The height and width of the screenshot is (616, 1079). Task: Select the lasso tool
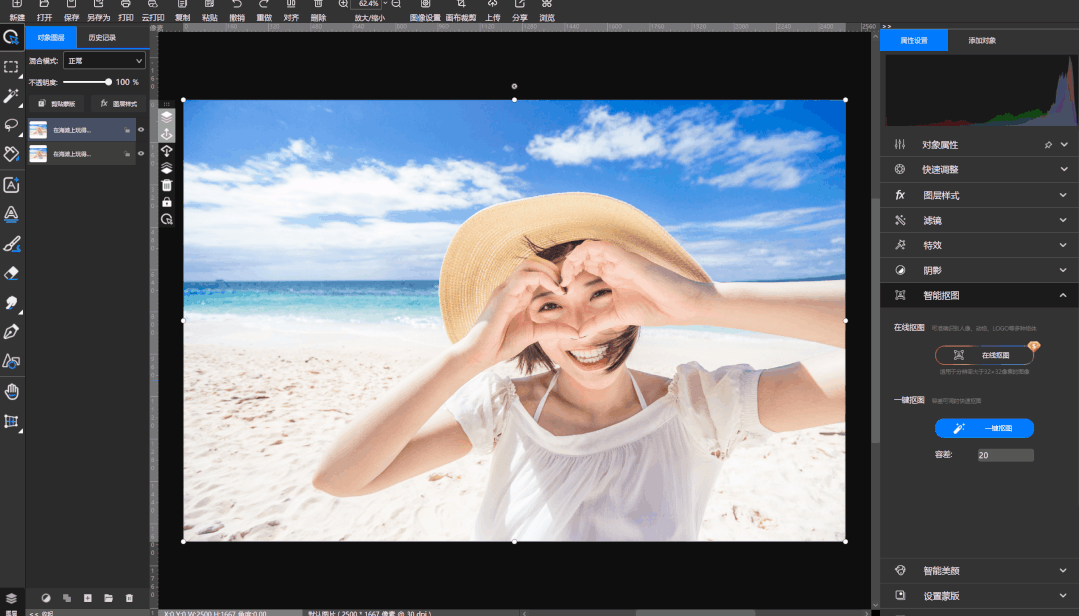[11, 125]
